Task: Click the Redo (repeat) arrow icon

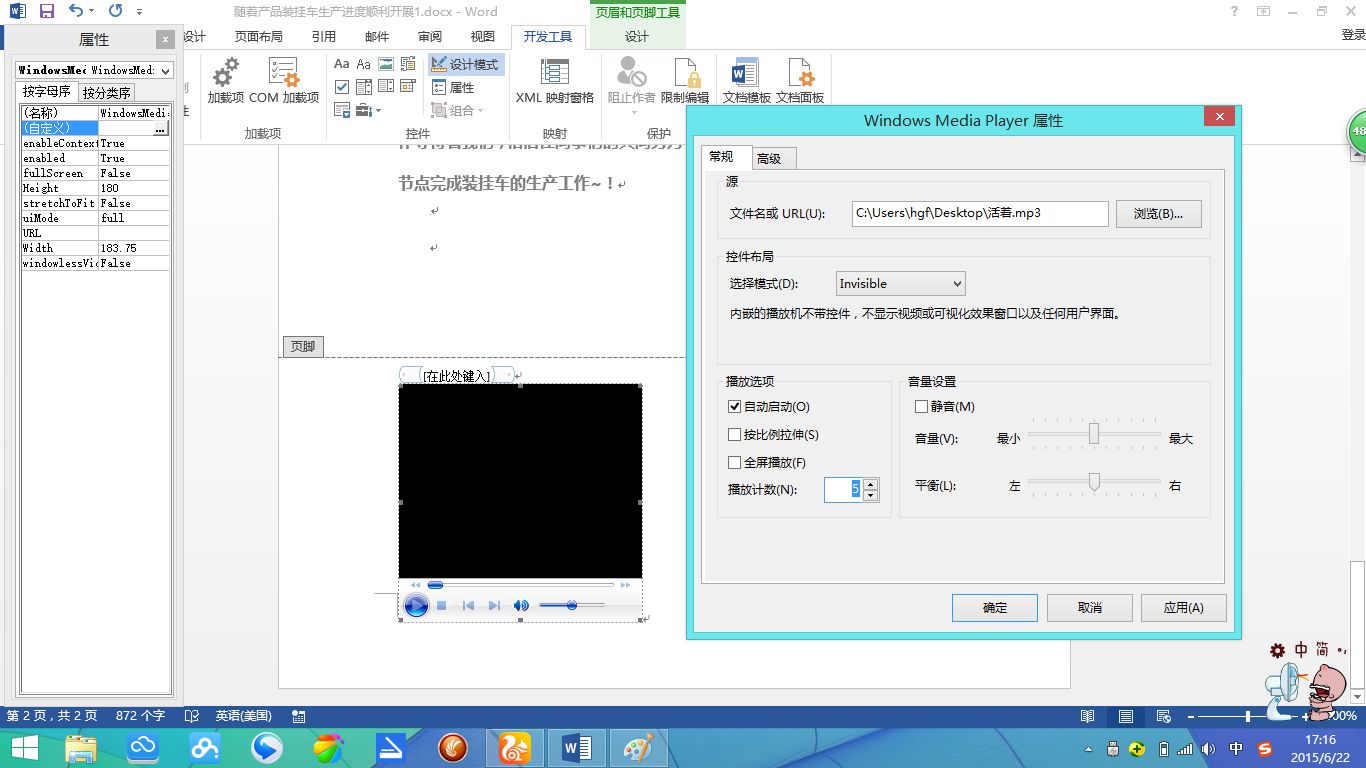Action: point(115,11)
